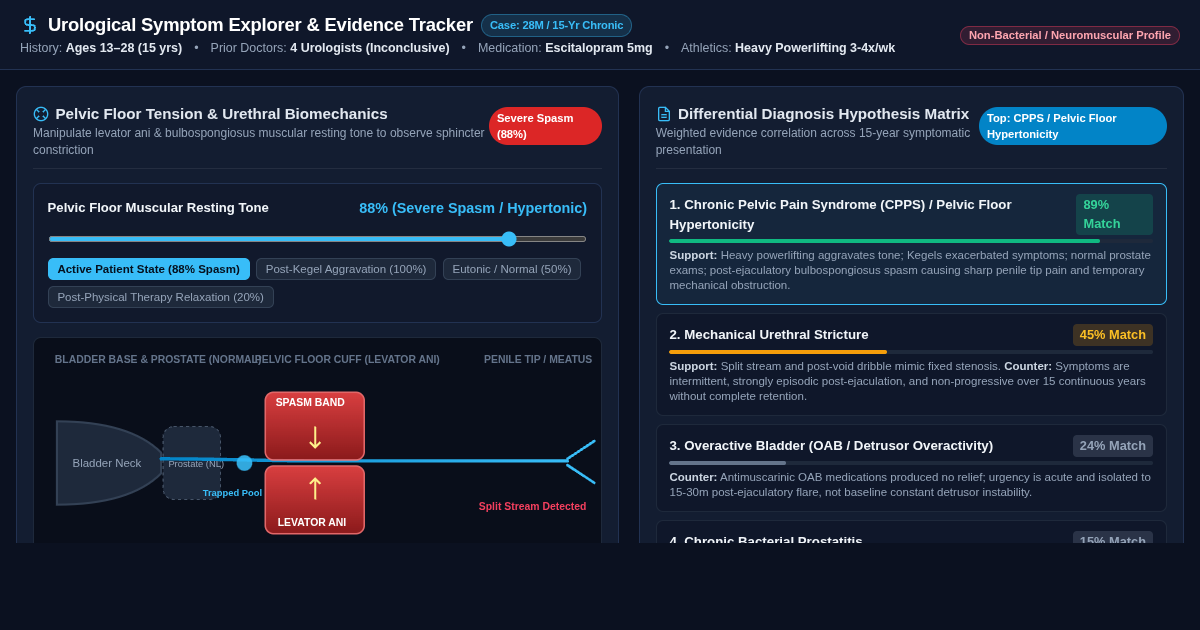Screen dimensions: 1200x630
Task: Click the PENILE TIP / MEATUS column label
Action: click(x=538, y=359)
